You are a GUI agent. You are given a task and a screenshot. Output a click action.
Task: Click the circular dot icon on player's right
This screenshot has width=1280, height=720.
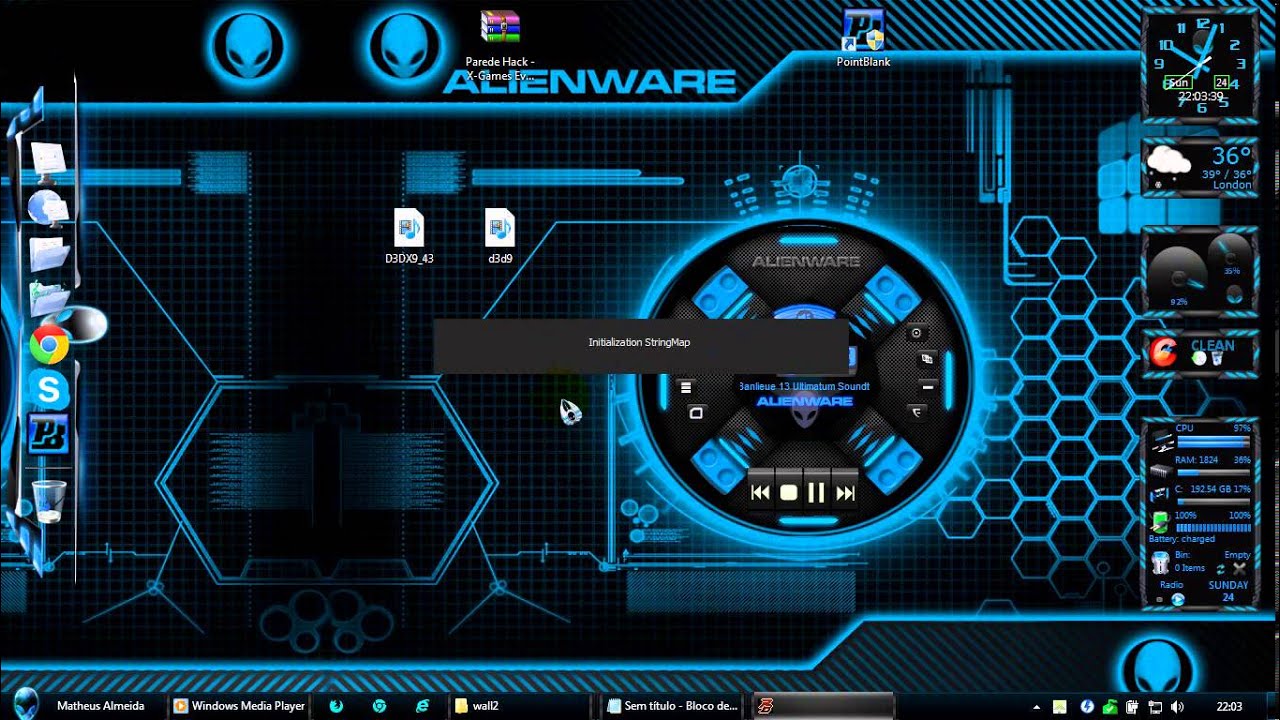[x=915, y=333]
